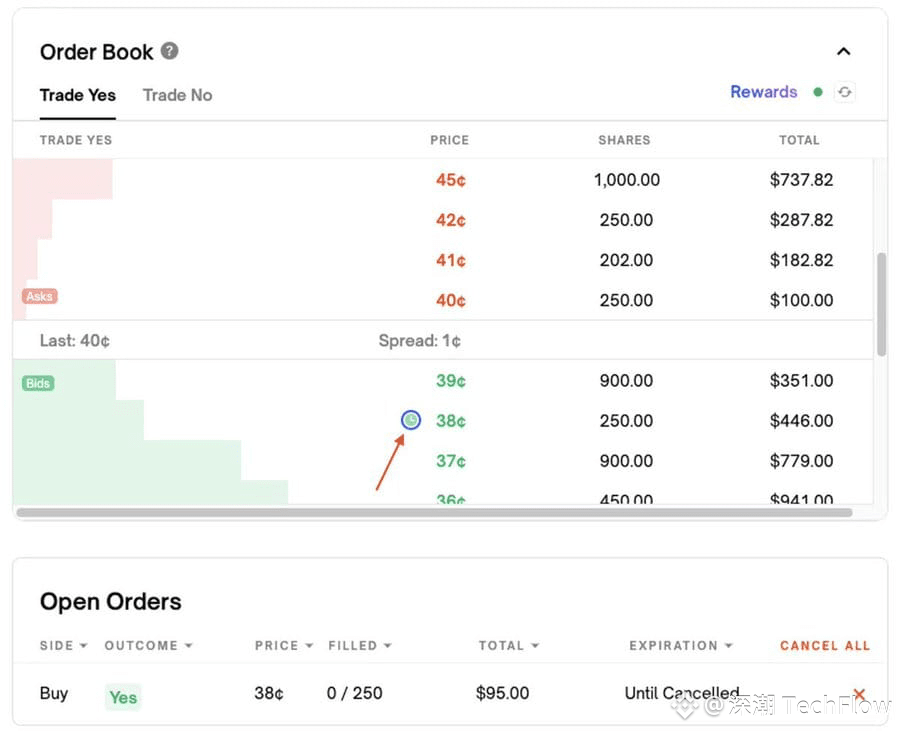This screenshot has width=900, height=731.
Task: Click the green Rewards status dot
Action: tap(818, 92)
